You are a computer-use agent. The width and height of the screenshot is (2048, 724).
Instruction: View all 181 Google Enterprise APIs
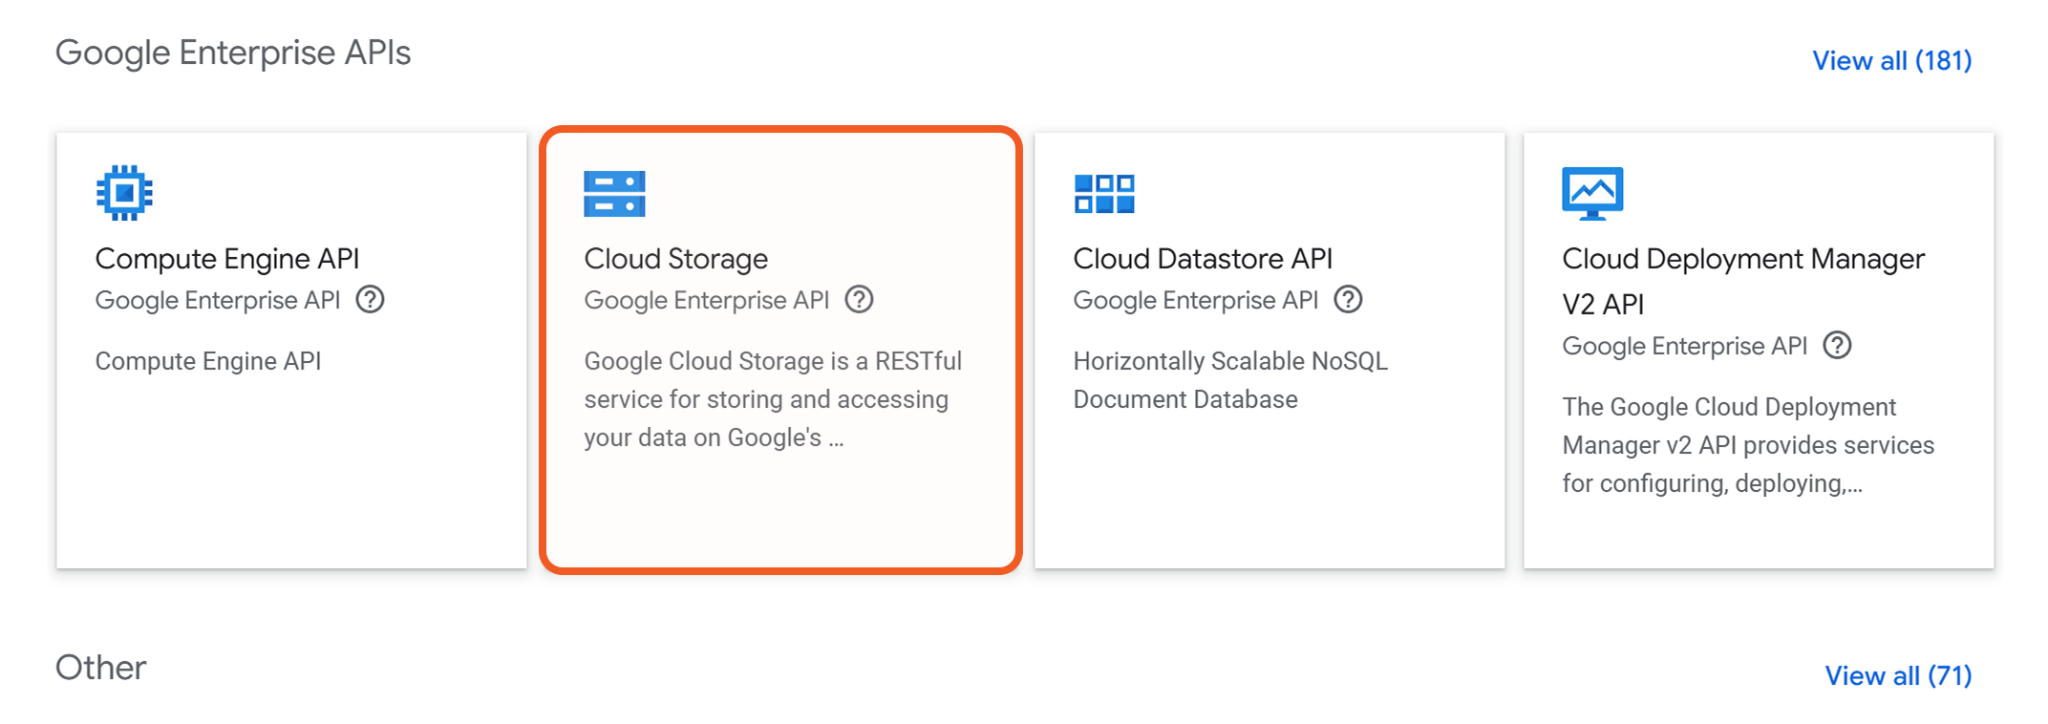pos(1891,61)
